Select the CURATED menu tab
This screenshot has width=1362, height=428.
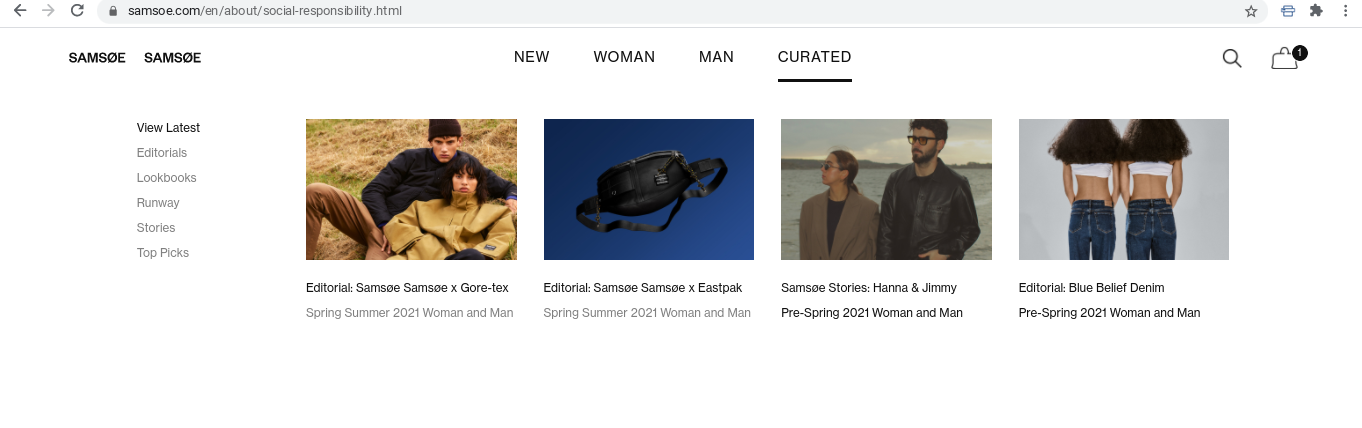point(815,57)
